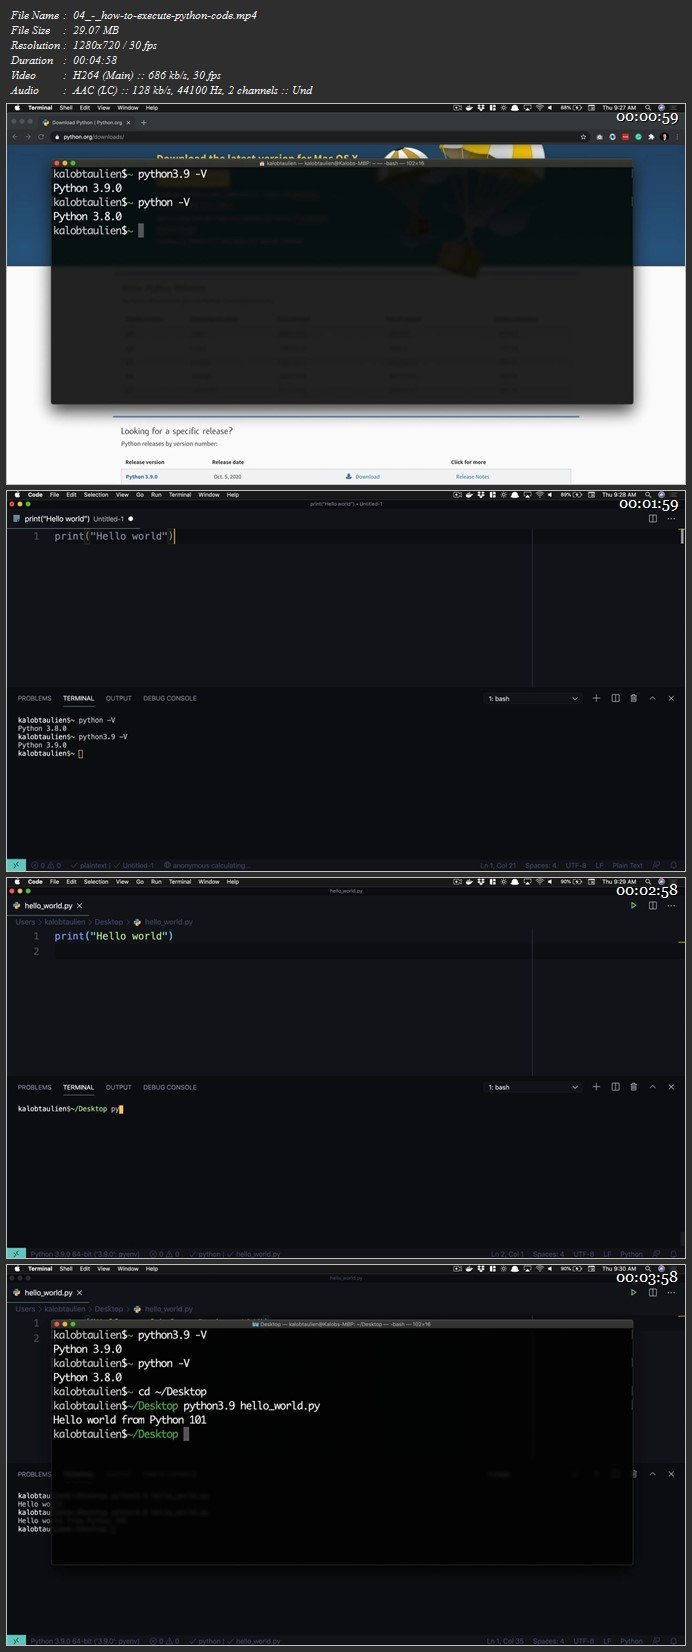Open Shell menu in the 9:27 AM Terminal menu bar
The height and width of the screenshot is (1652, 692).
click(65, 107)
